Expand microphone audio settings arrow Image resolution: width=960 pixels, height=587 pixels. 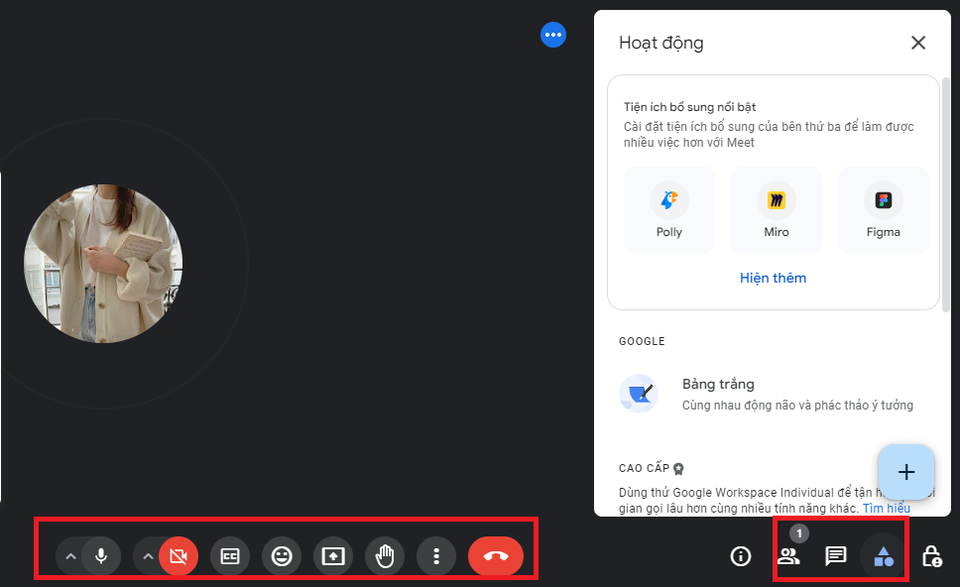70,556
